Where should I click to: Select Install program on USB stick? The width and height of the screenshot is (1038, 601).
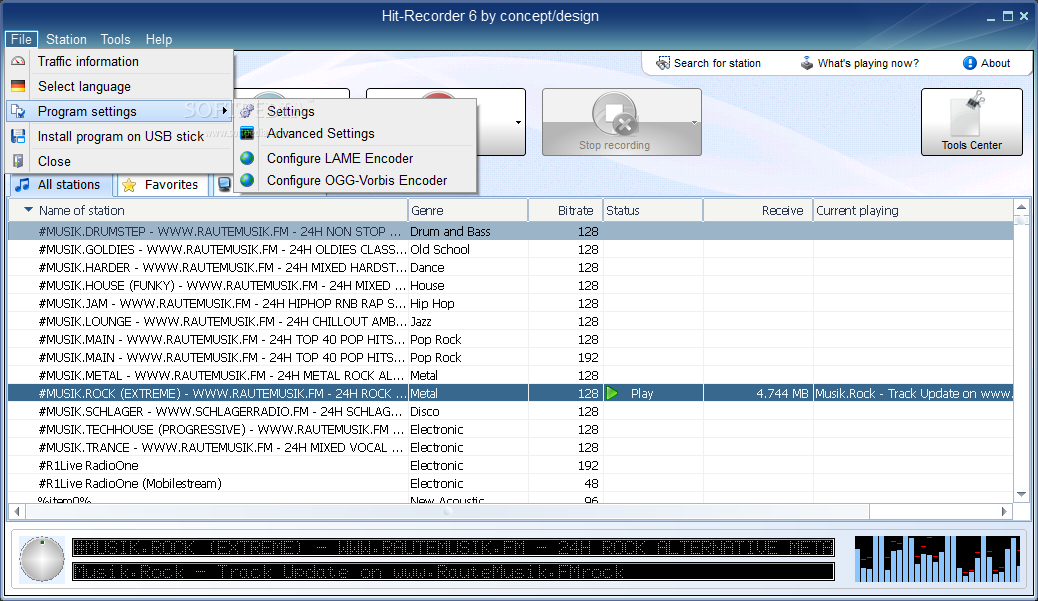coord(120,136)
